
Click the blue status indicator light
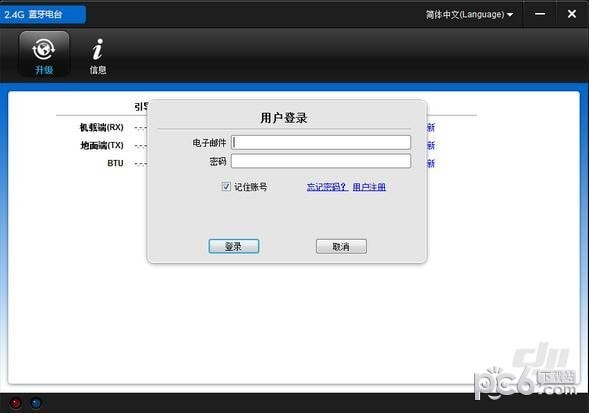click(x=36, y=403)
